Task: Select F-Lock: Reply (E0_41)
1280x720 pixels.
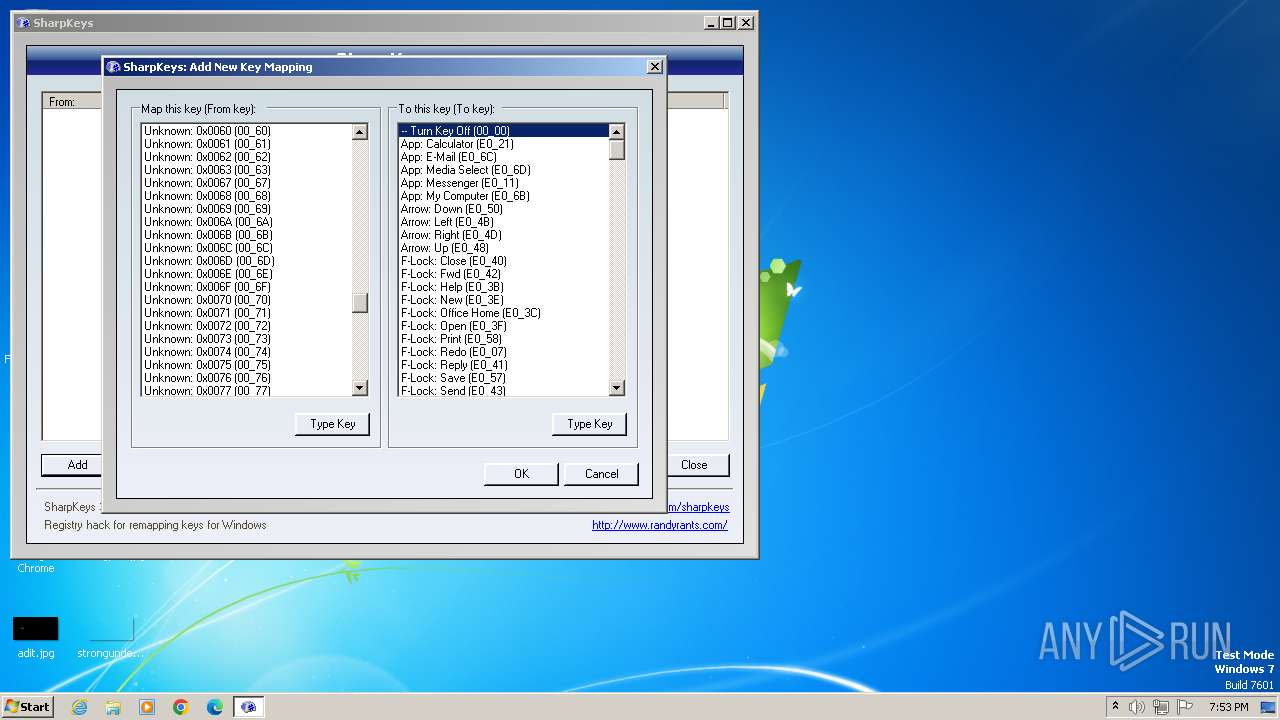Action: click(x=503, y=365)
